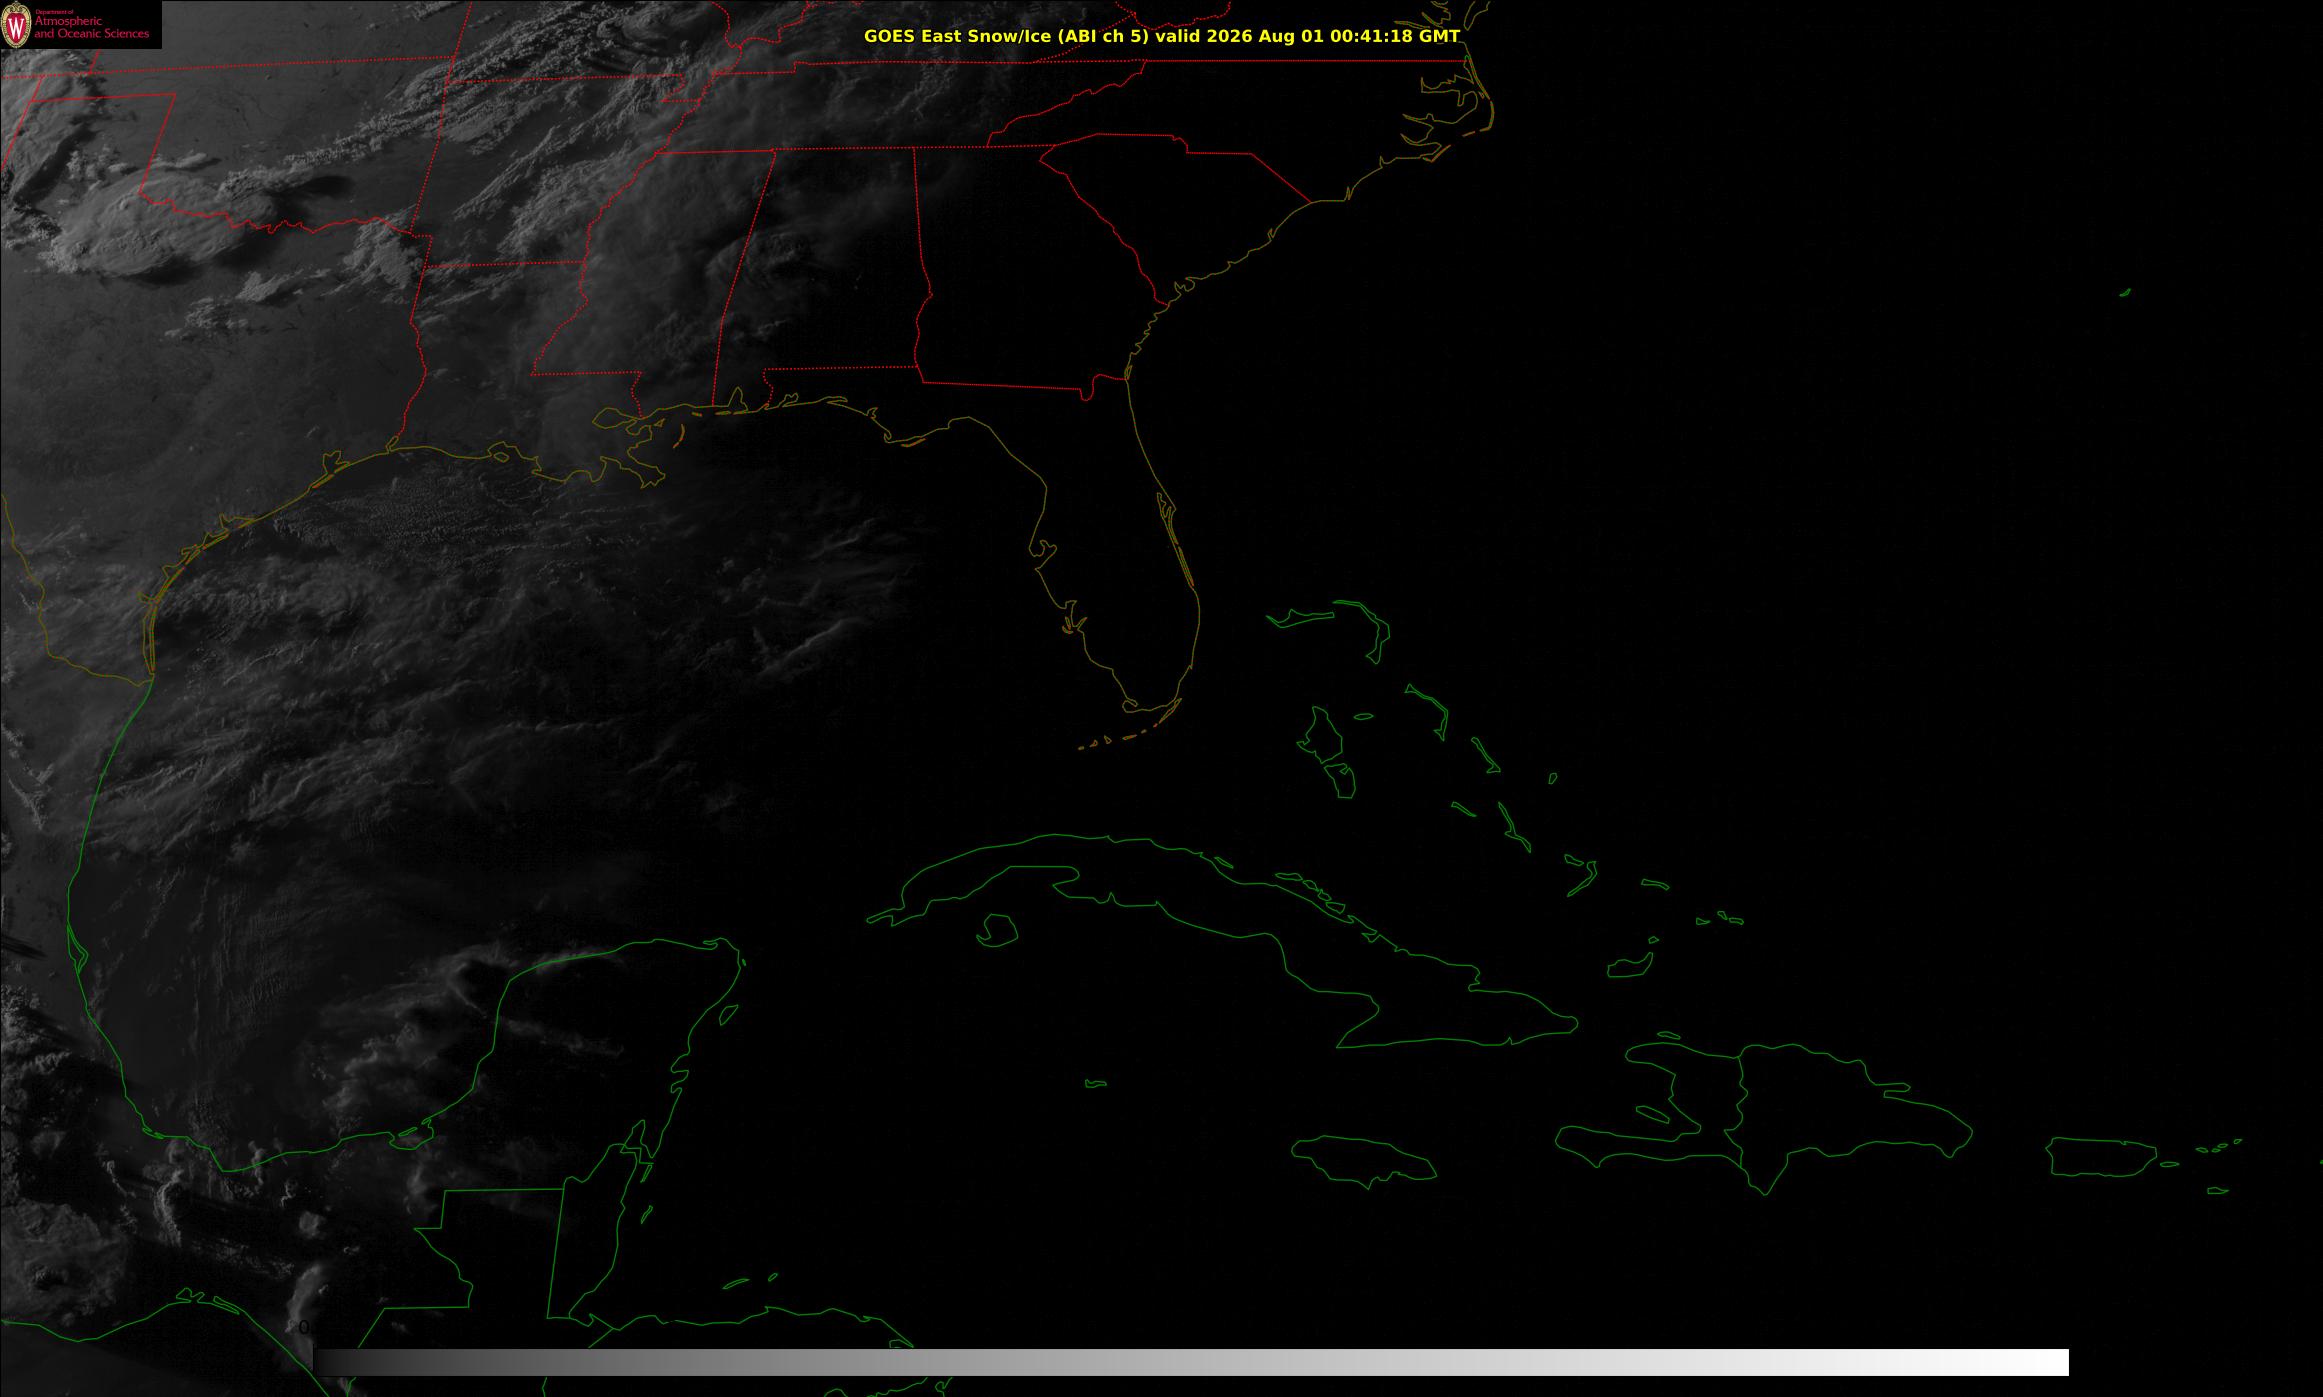Click inside the Puerto Rico outline
This screenshot has height=1397, width=2323.
[2100, 1157]
